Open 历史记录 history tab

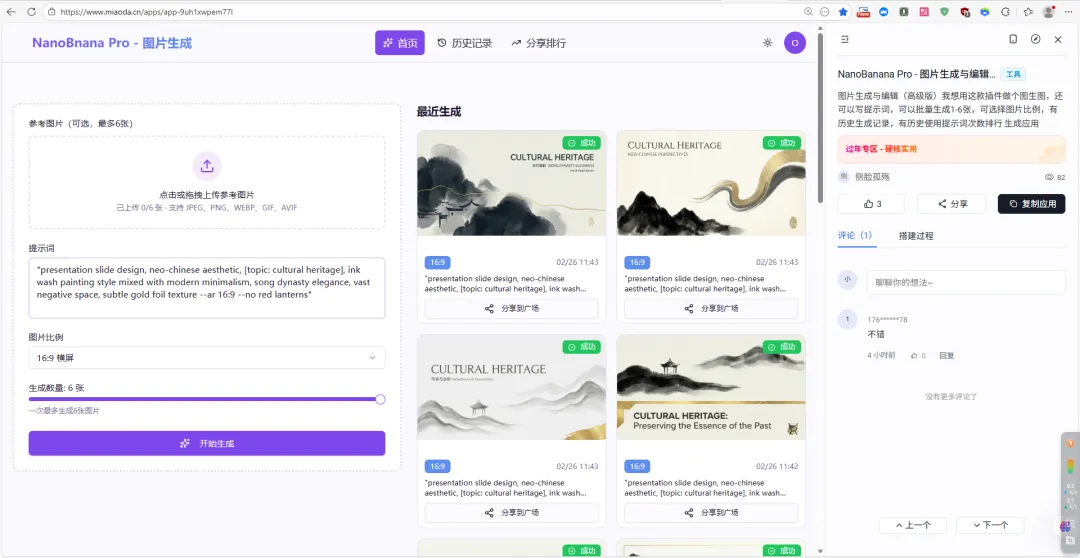tap(465, 43)
